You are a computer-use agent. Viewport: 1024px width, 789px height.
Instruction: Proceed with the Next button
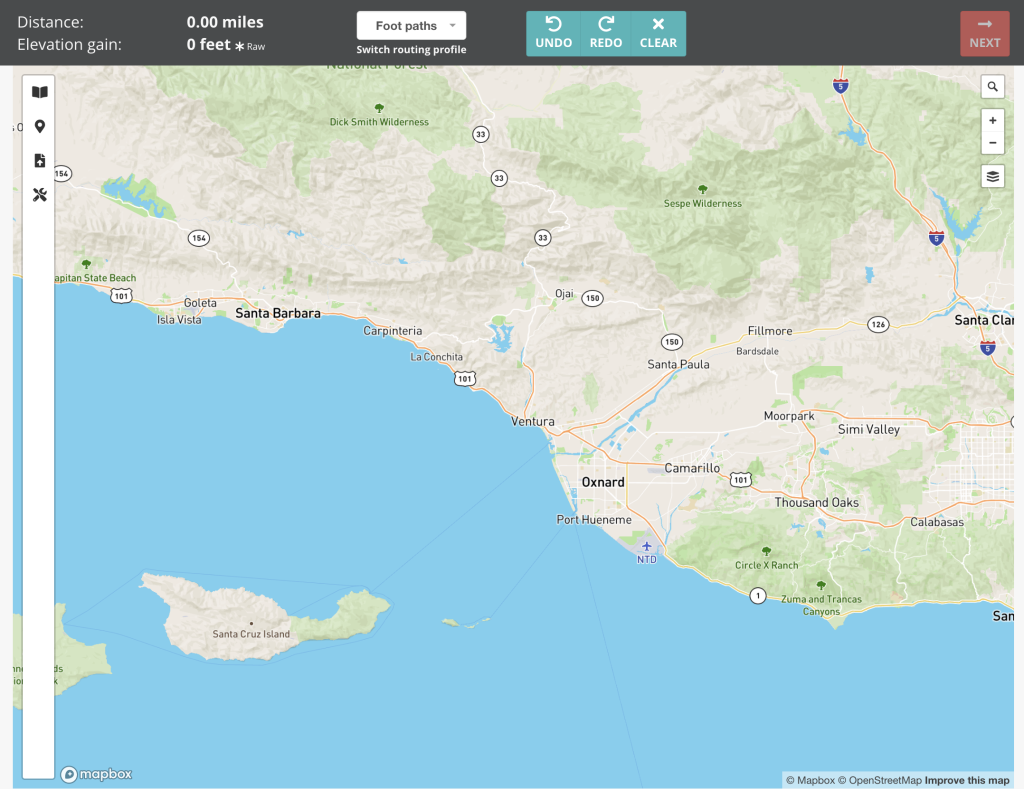[x=985, y=33]
